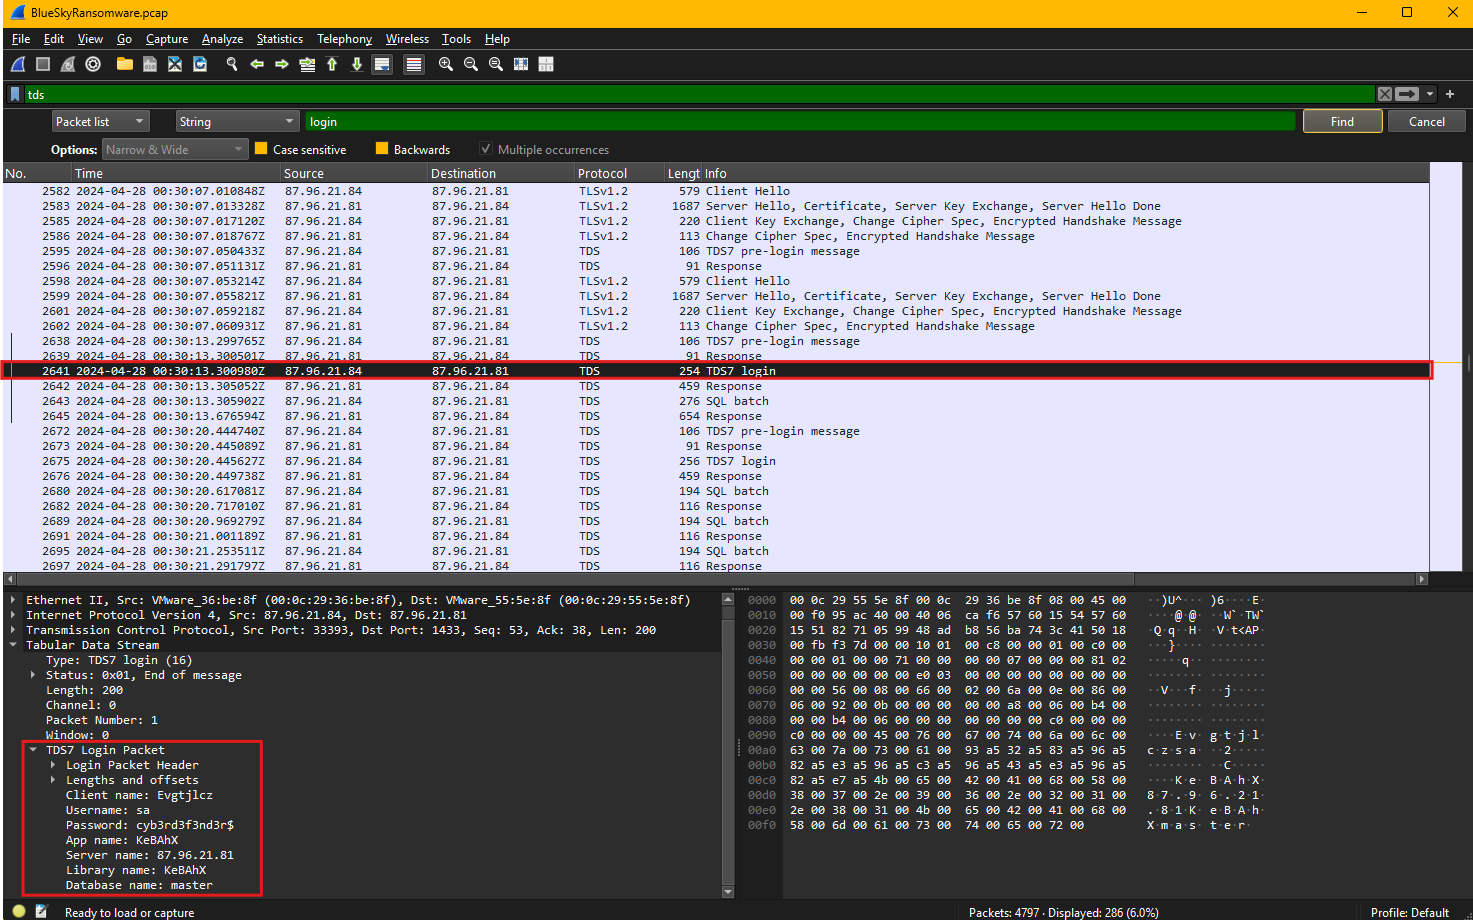This screenshot has width=1473, height=920.
Task: Start capturing packets with the shark fin icon
Action: click(x=18, y=64)
